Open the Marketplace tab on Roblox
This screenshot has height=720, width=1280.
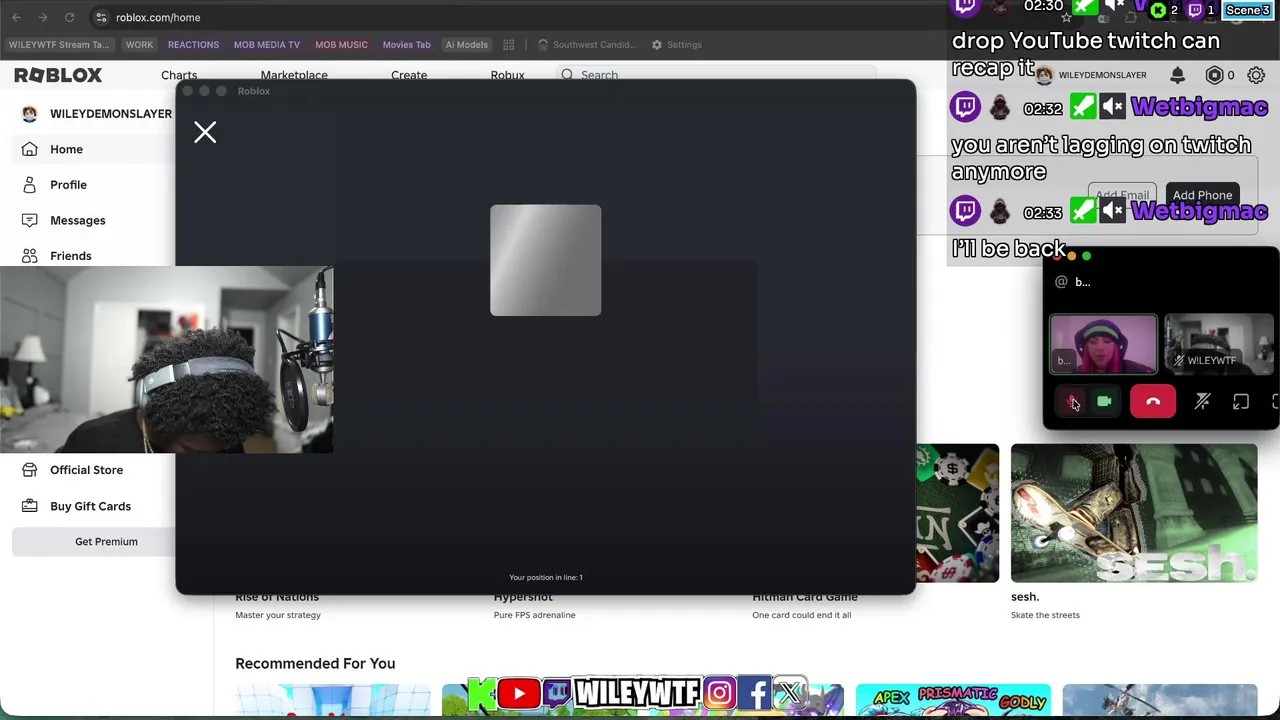pos(294,75)
